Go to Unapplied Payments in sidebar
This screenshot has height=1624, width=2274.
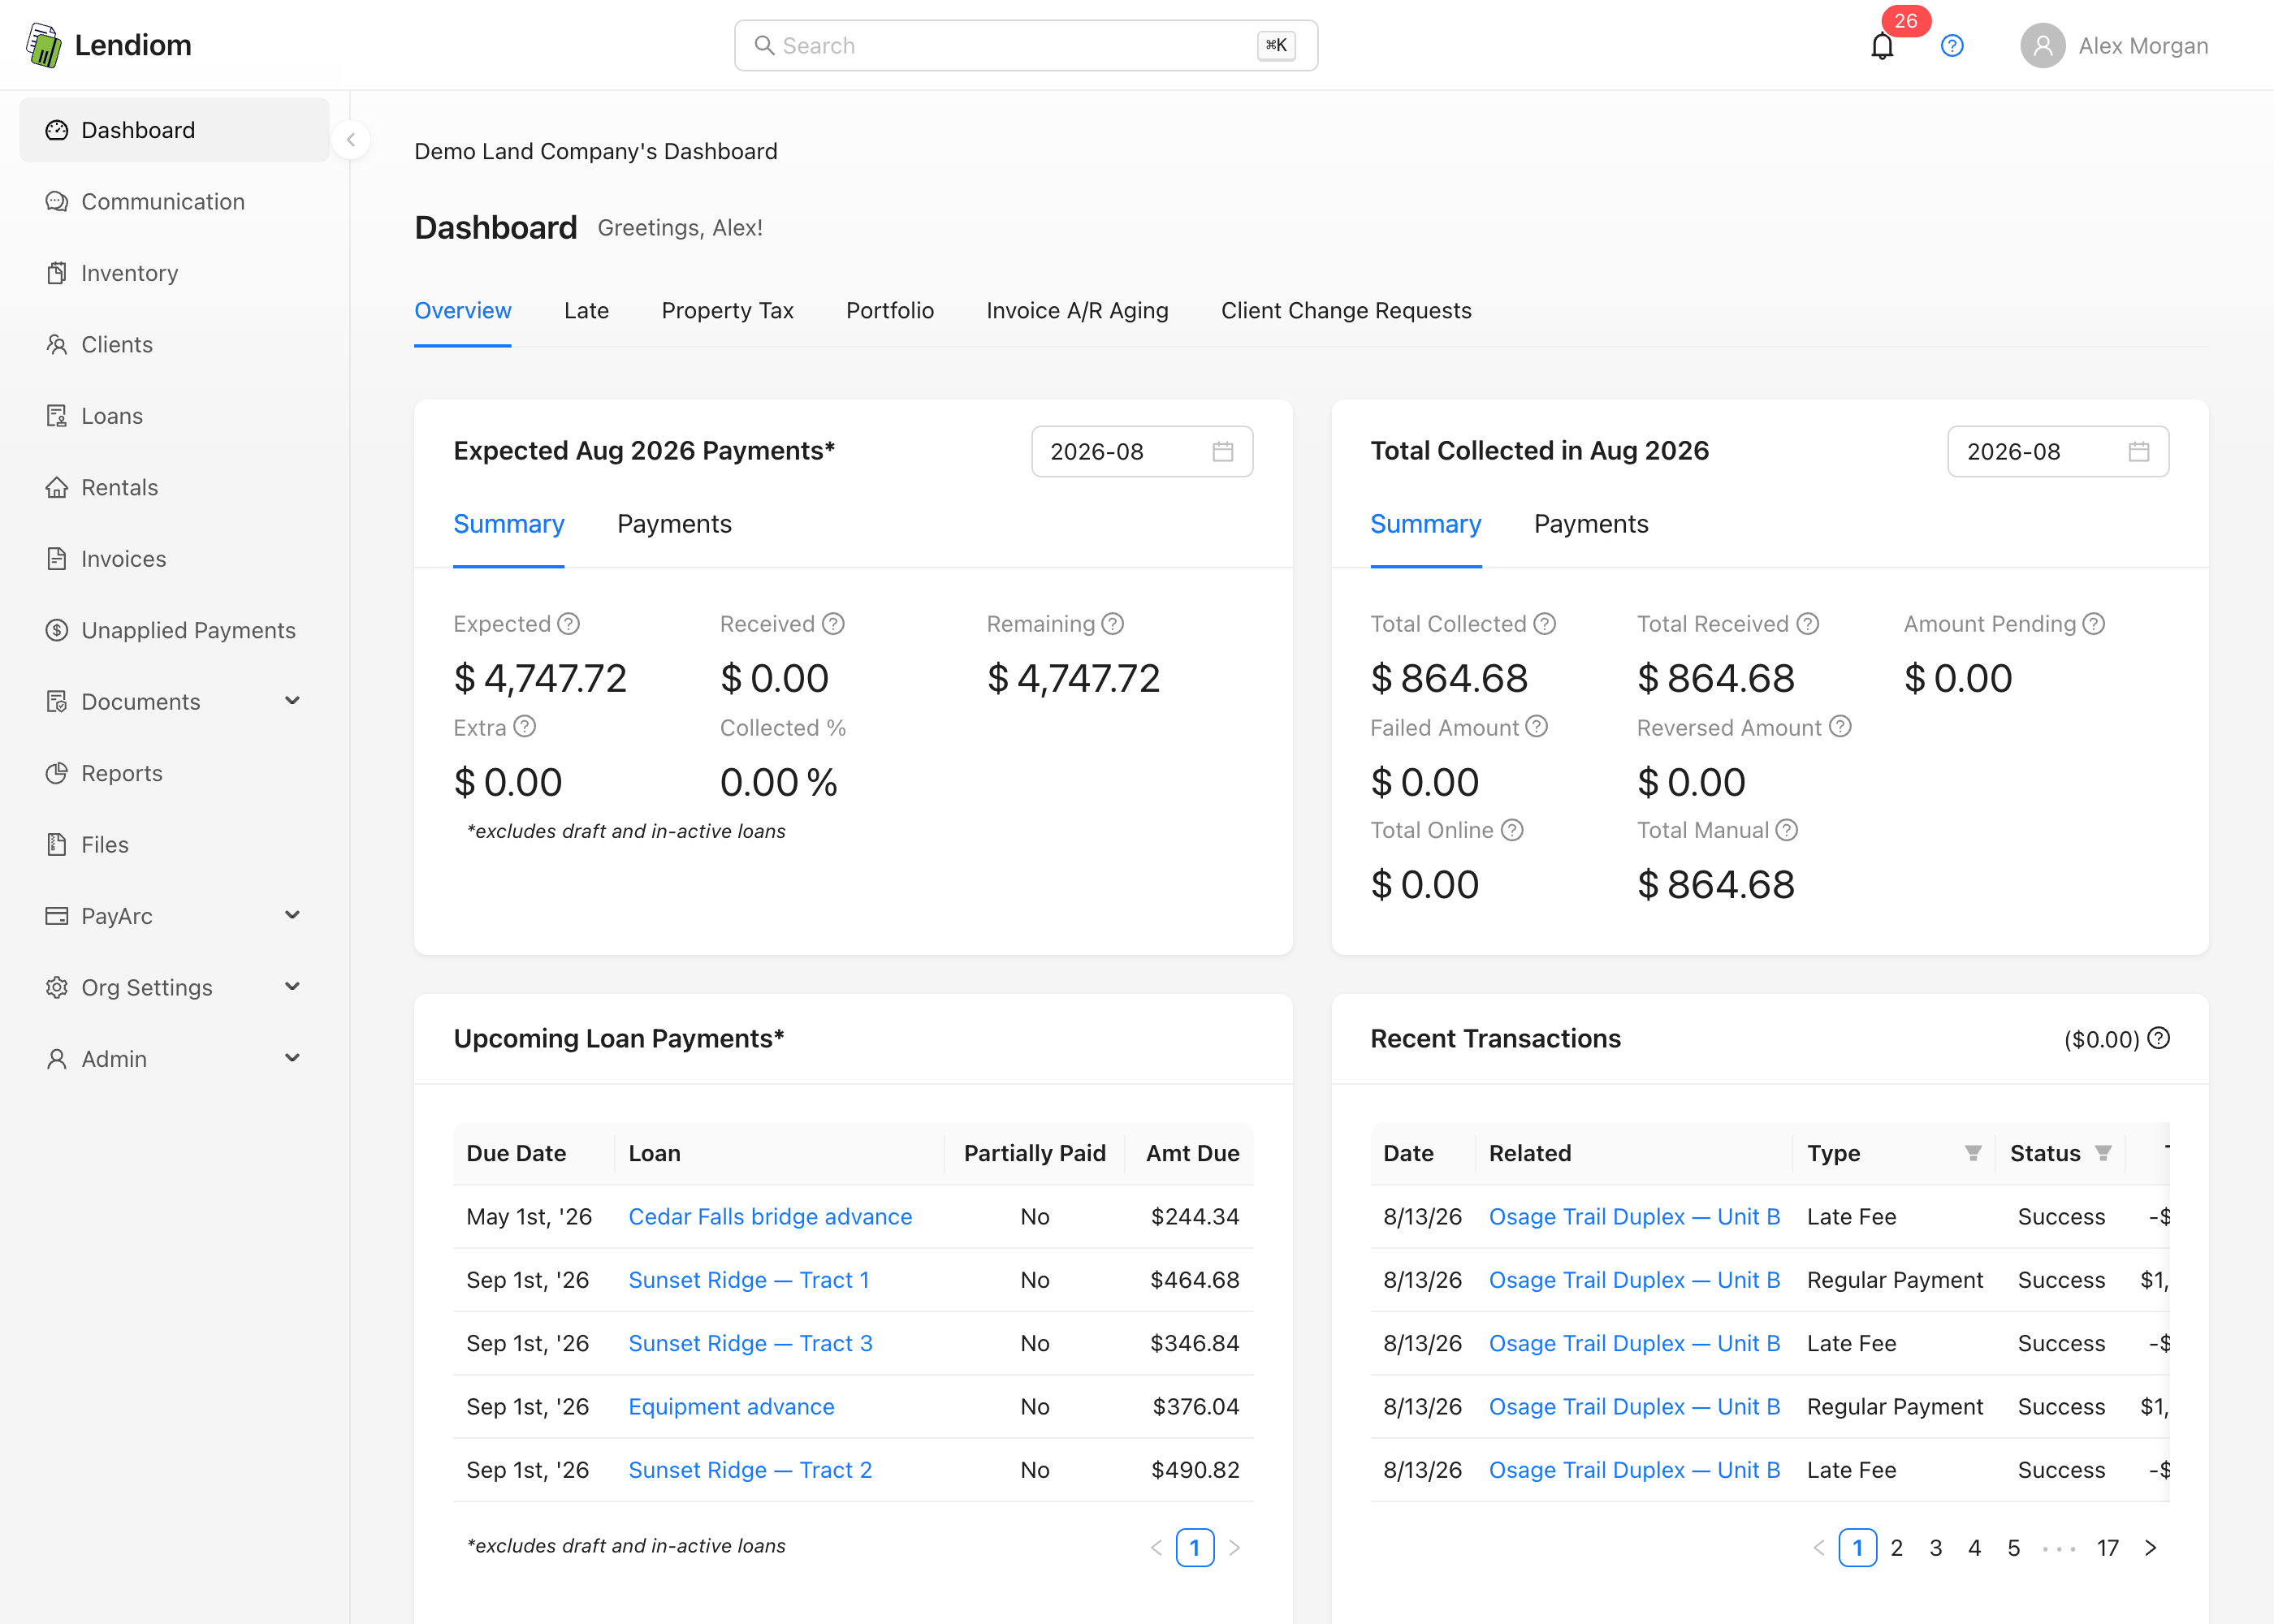[174, 630]
